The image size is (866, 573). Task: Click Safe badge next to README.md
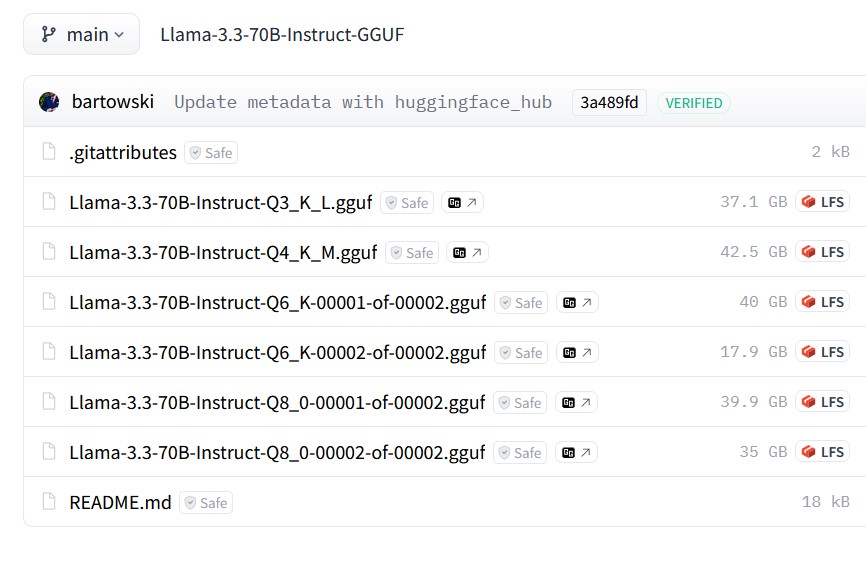point(206,503)
